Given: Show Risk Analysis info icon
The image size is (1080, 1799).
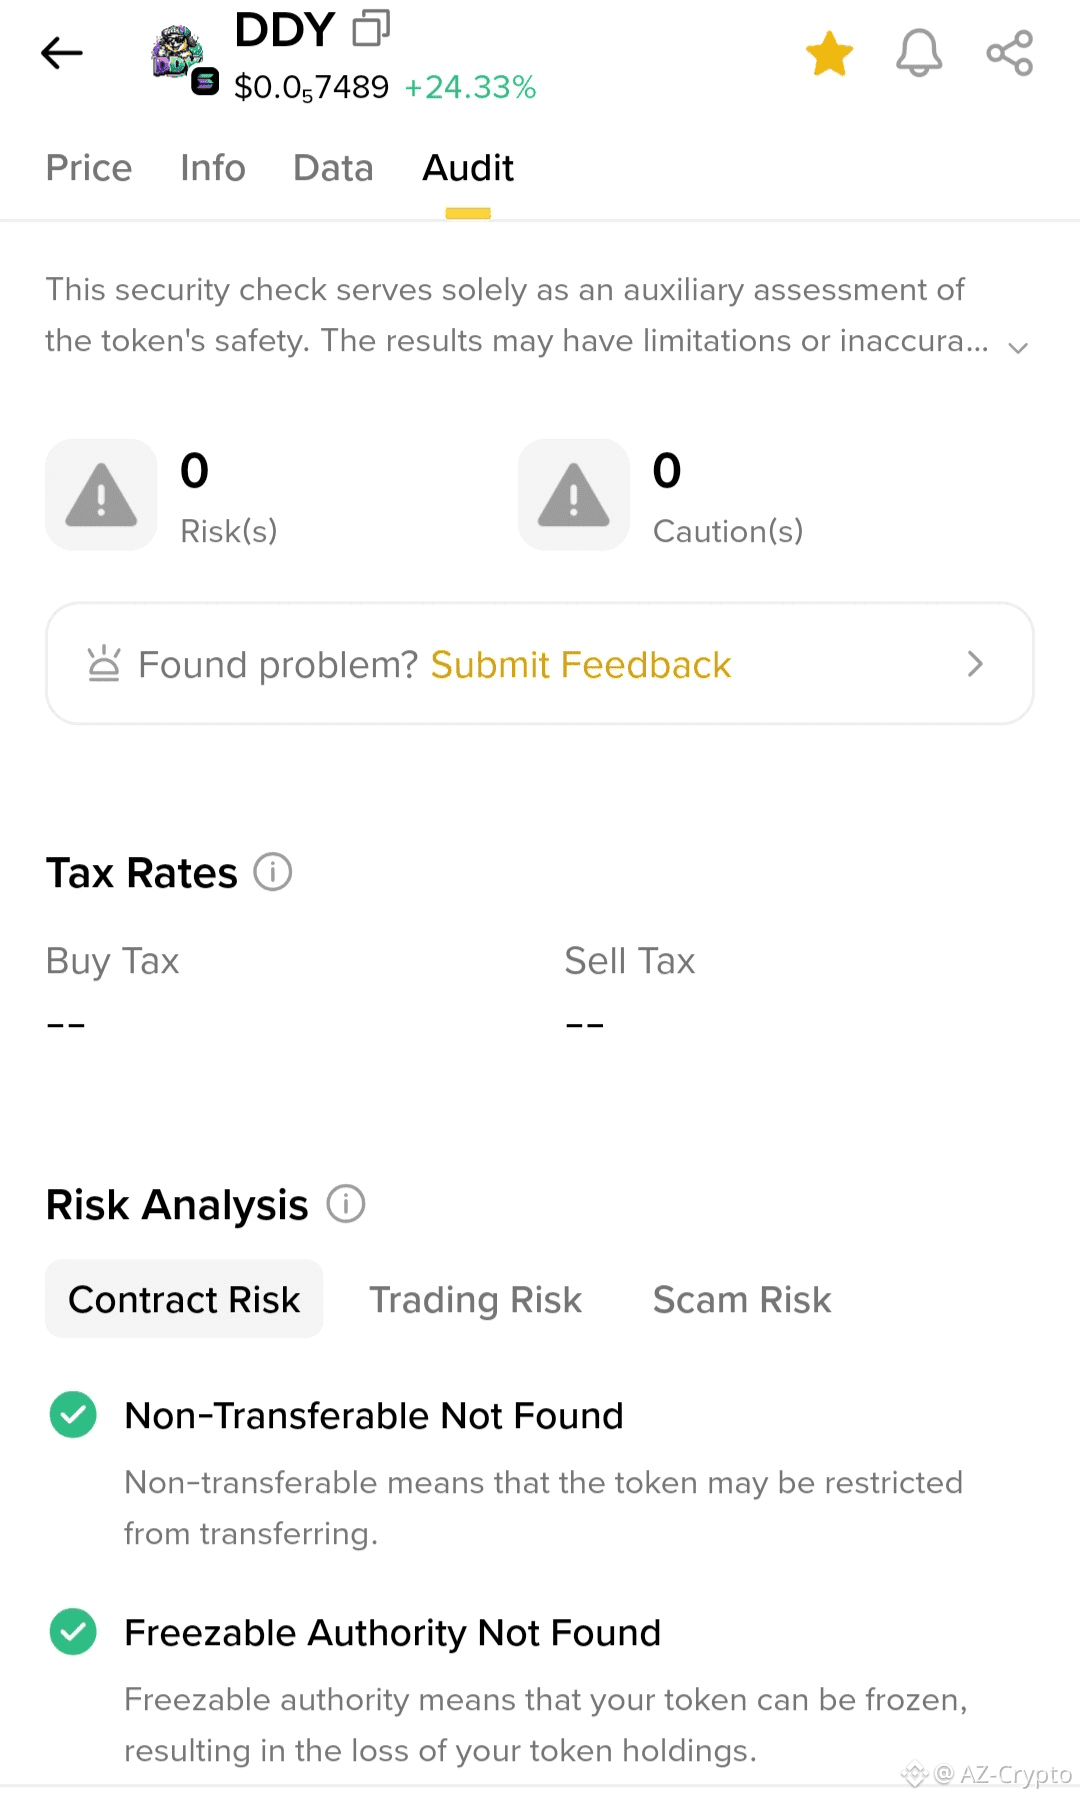Looking at the screenshot, I should (x=346, y=1203).
